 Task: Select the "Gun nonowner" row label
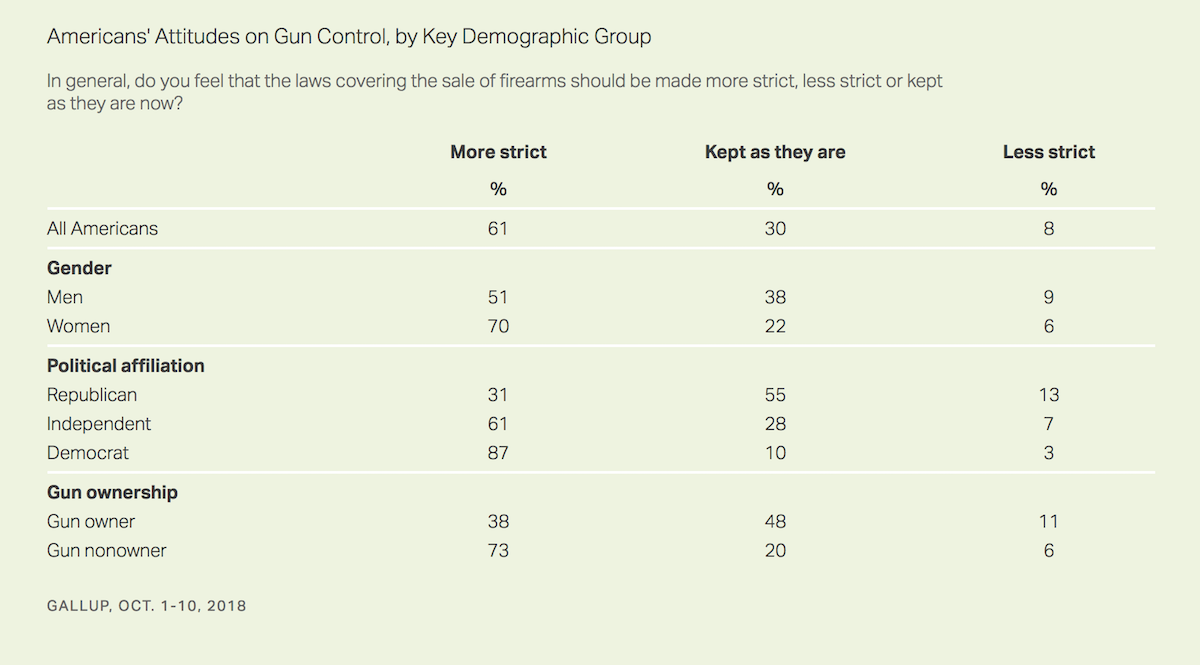click(x=107, y=550)
